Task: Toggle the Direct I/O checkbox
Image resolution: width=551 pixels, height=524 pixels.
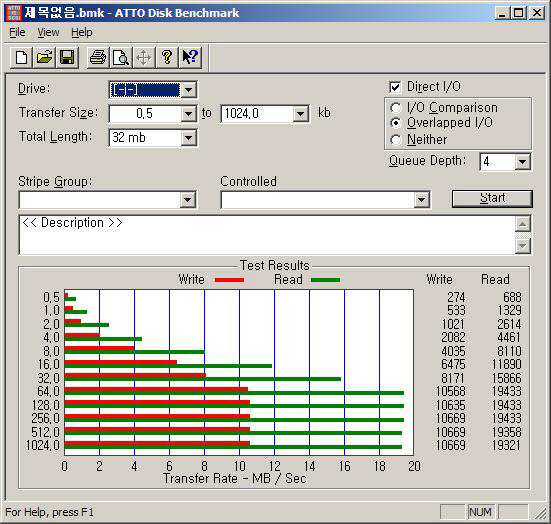Action: point(395,87)
